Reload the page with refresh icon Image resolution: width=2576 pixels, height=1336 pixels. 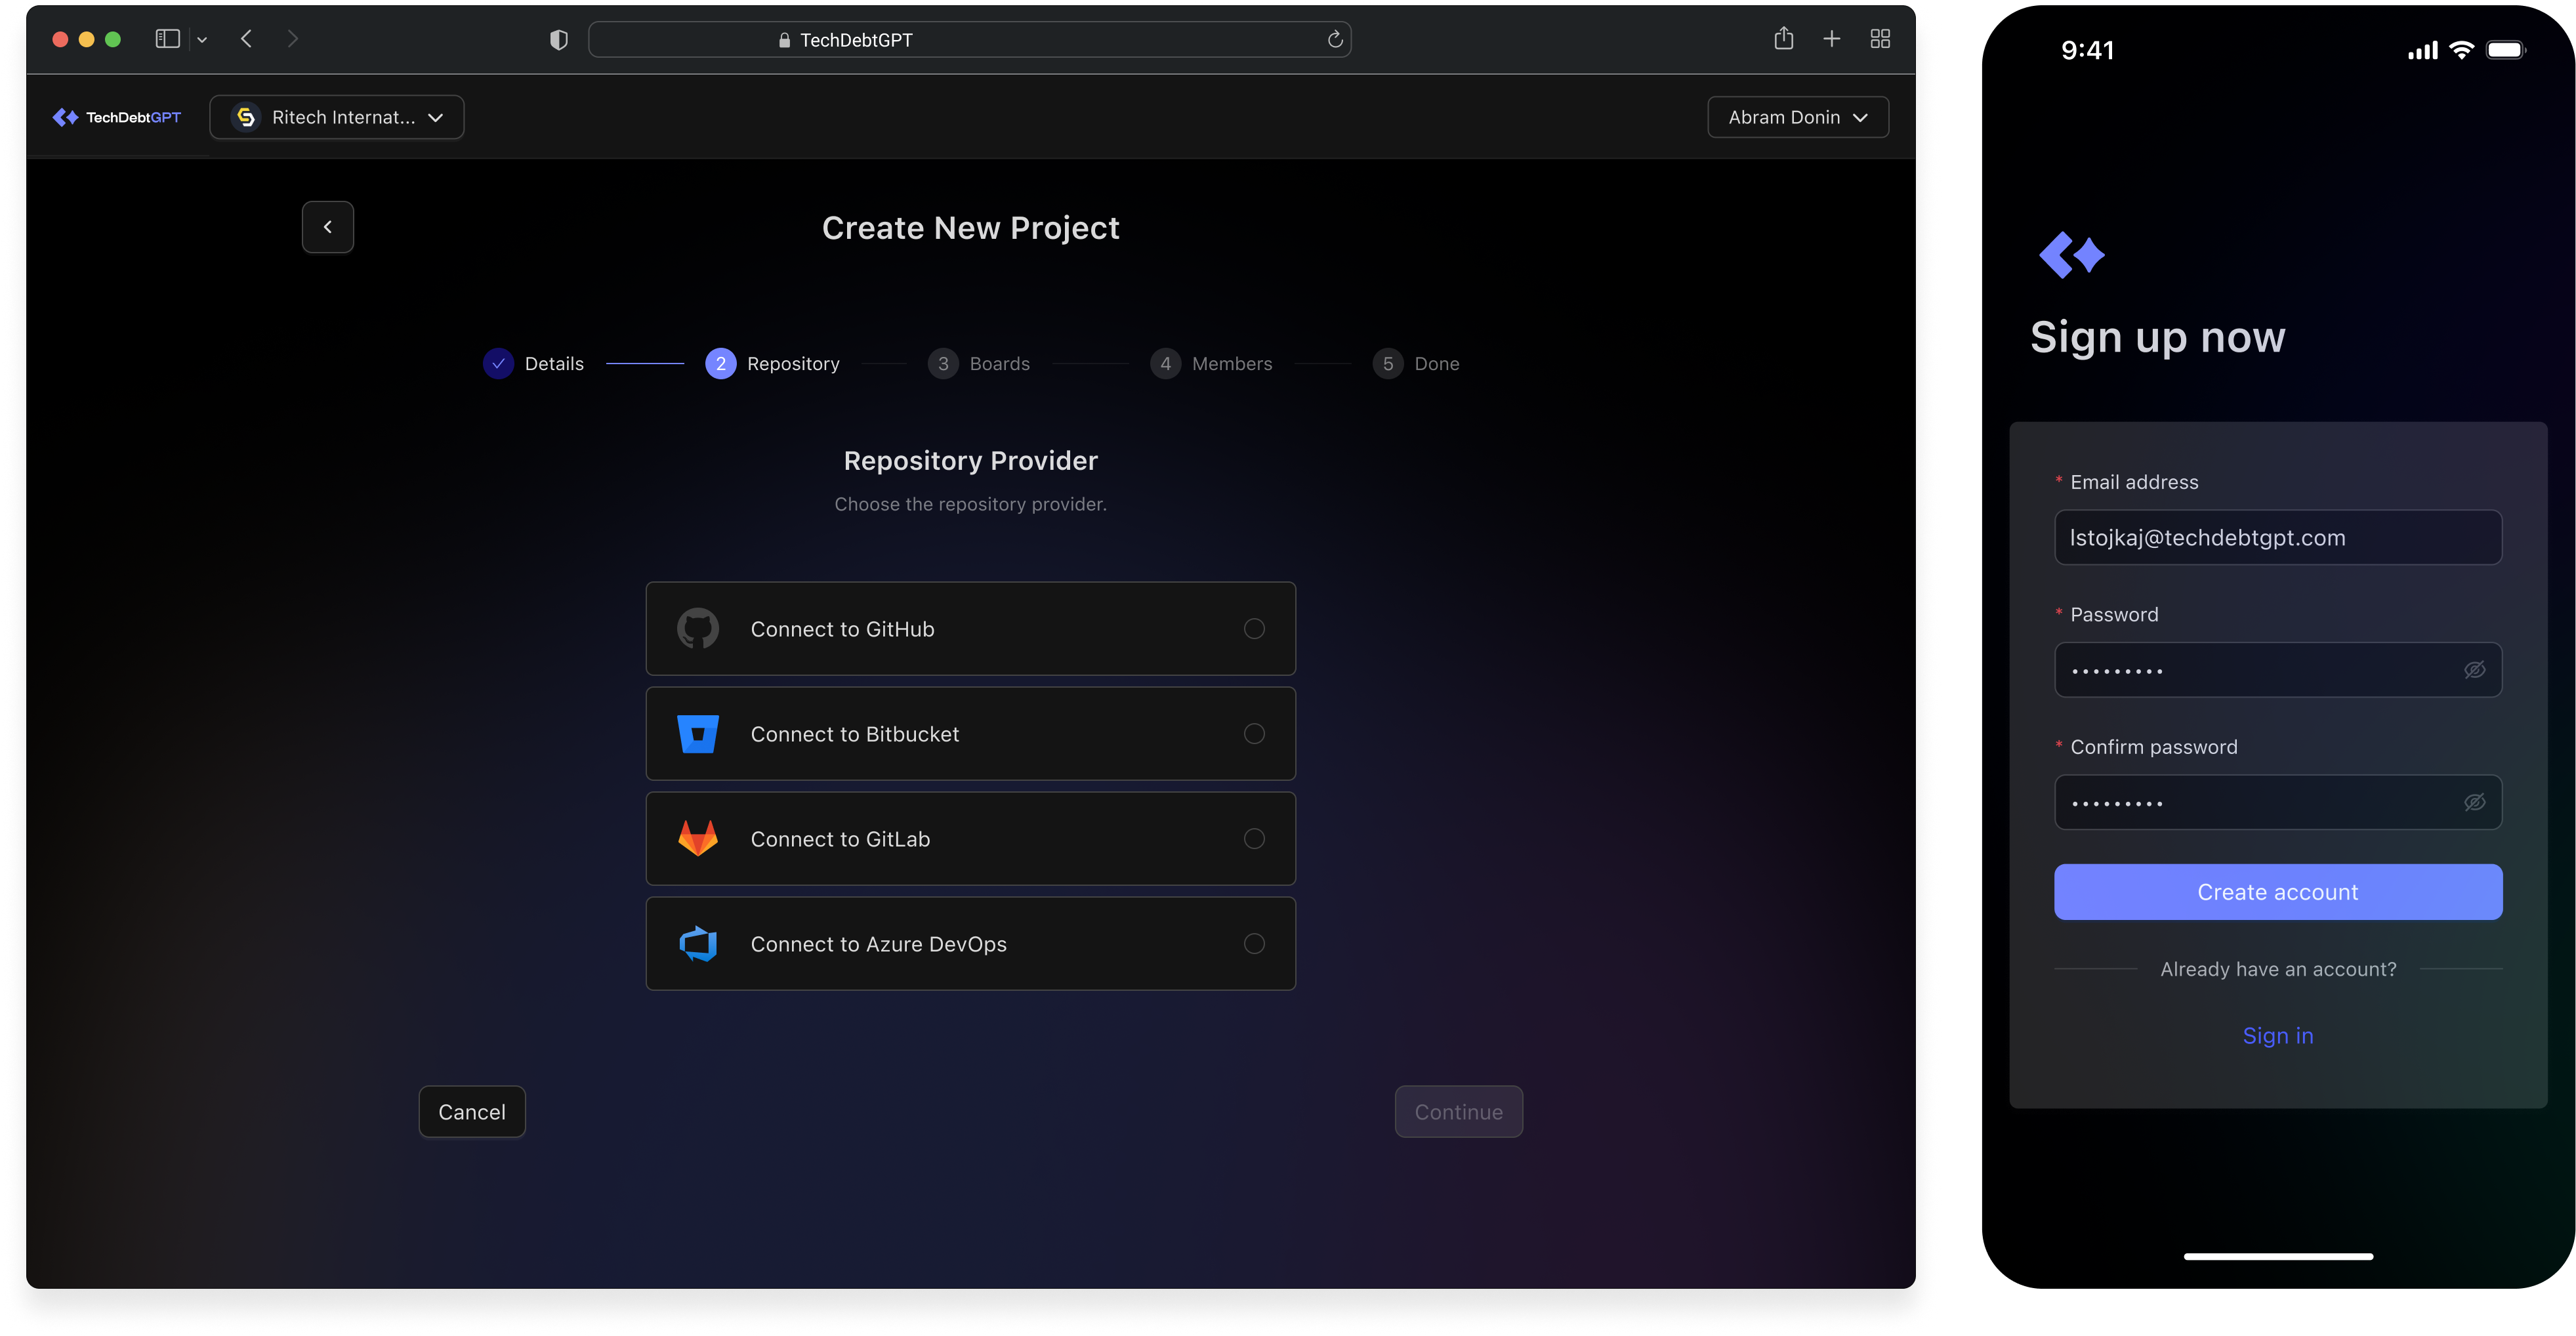click(x=1334, y=40)
